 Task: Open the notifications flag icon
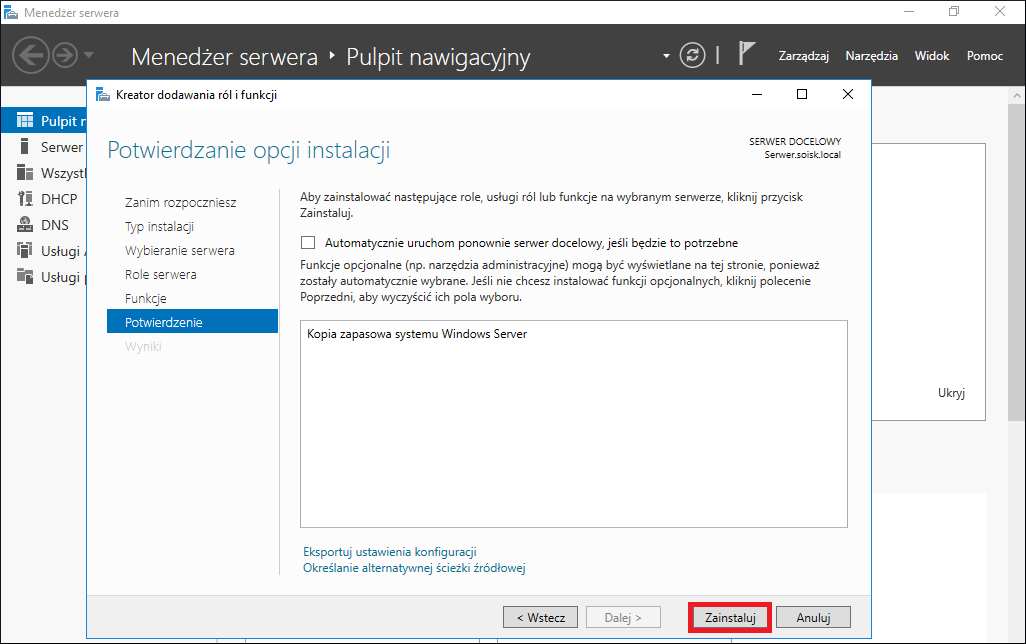click(x=747, y=54)
